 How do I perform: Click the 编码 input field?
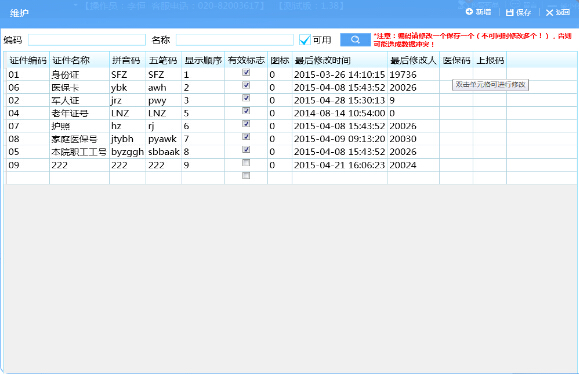(87, 40)
